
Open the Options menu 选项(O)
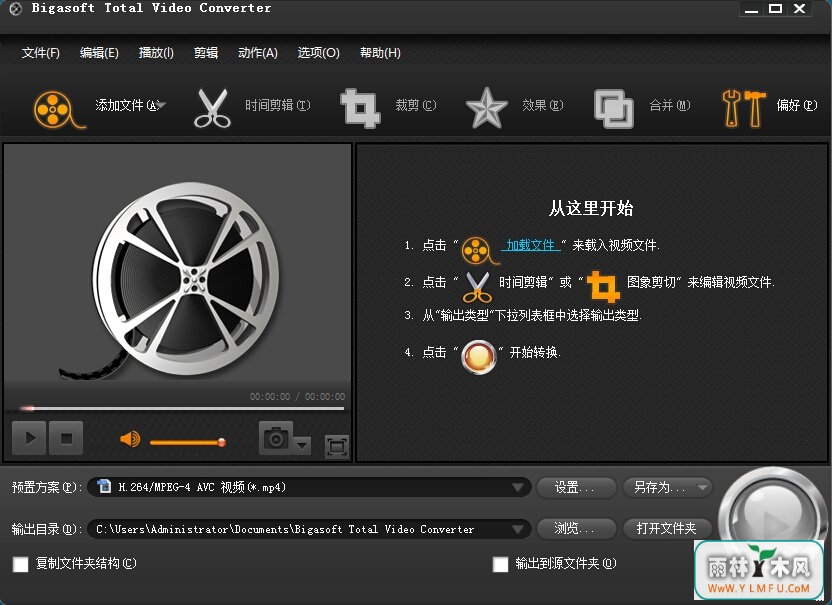[318, 53]
